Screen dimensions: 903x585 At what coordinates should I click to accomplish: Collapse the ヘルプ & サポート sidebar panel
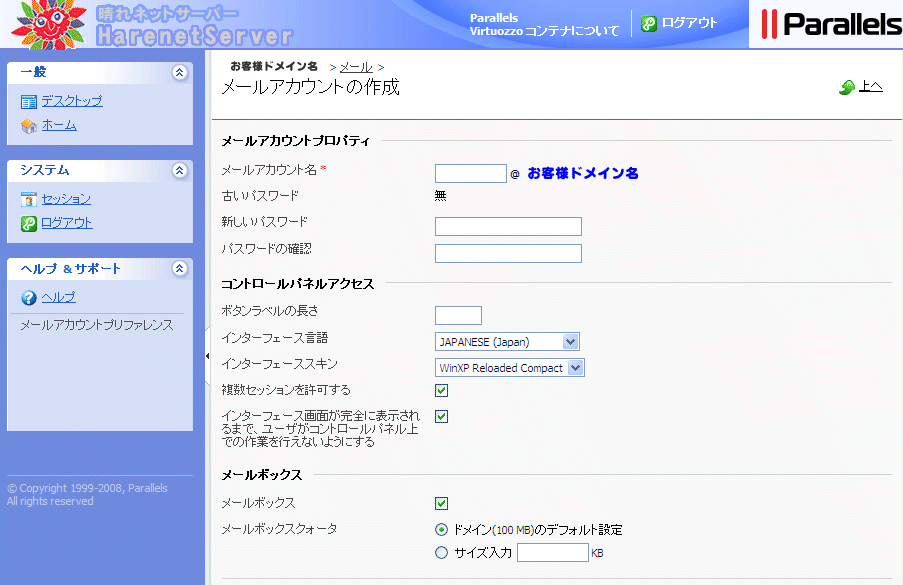[x=180, y=268]
